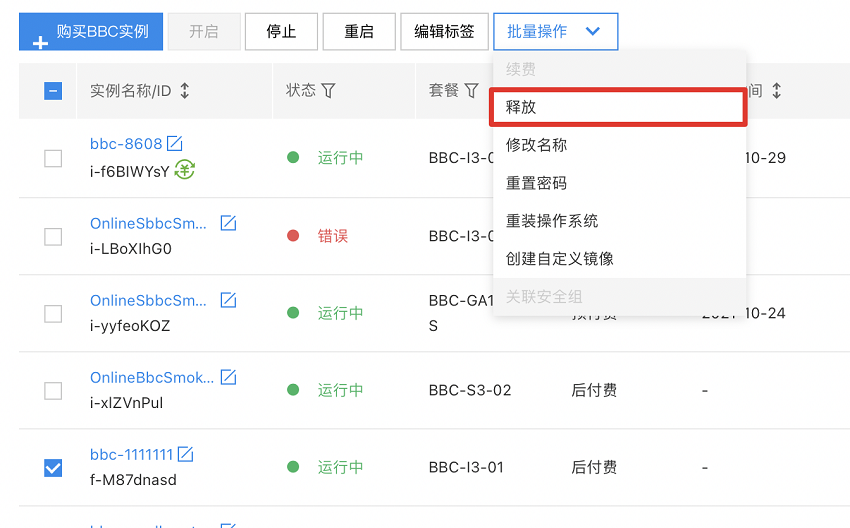Image resolution: width=850 pixels, height=528 pixels.
Task: Choose 修改名称 menu entry
Action: (x=619, y=145)
